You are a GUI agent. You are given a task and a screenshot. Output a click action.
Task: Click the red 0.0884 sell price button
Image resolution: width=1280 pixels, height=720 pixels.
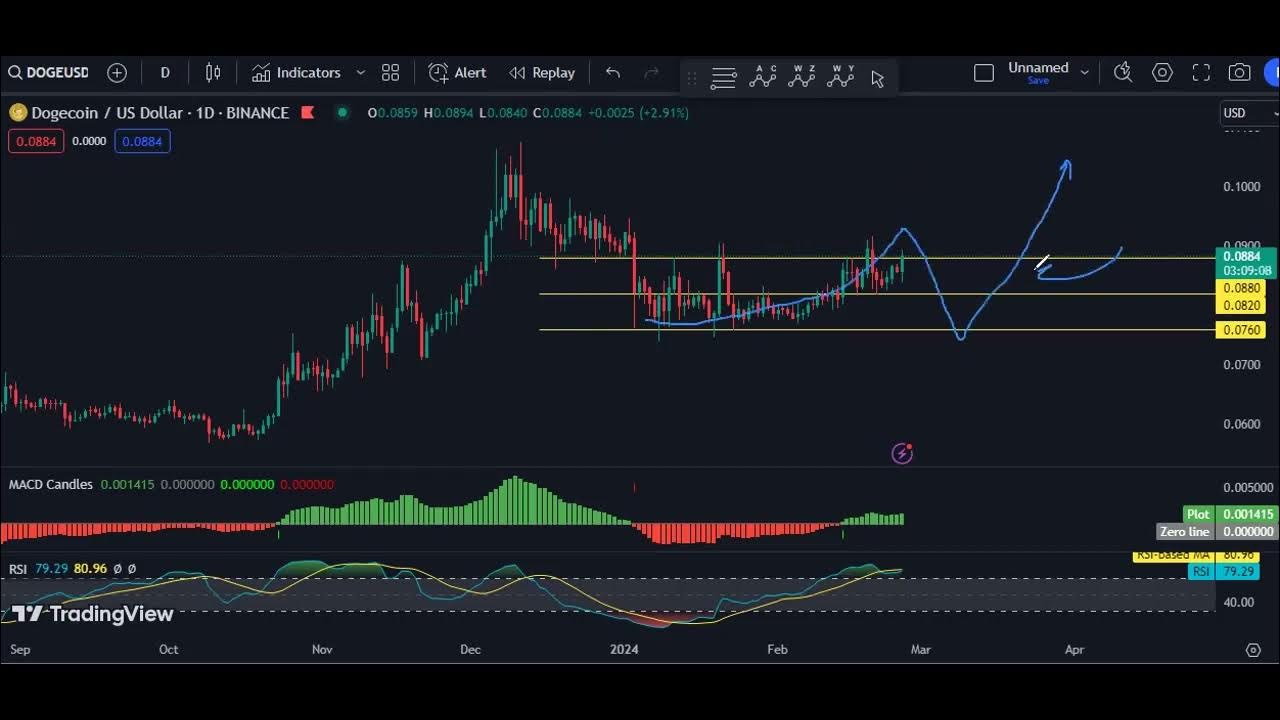pos(36,141)
